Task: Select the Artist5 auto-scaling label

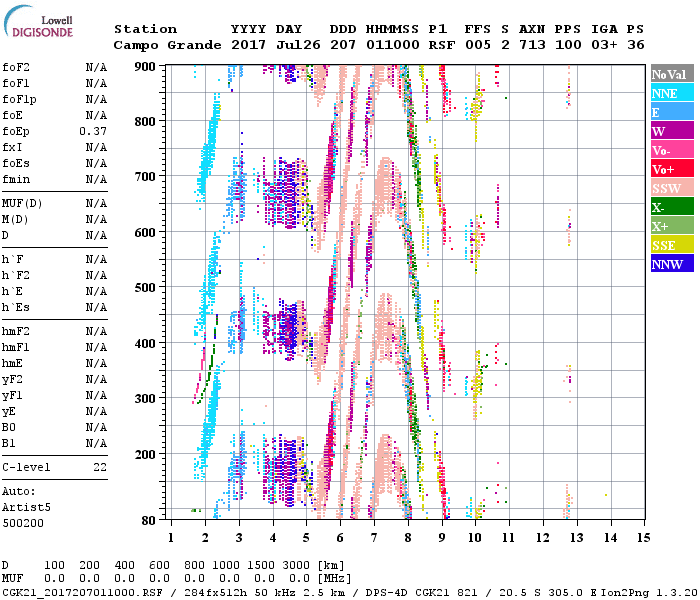Action: 22,508
